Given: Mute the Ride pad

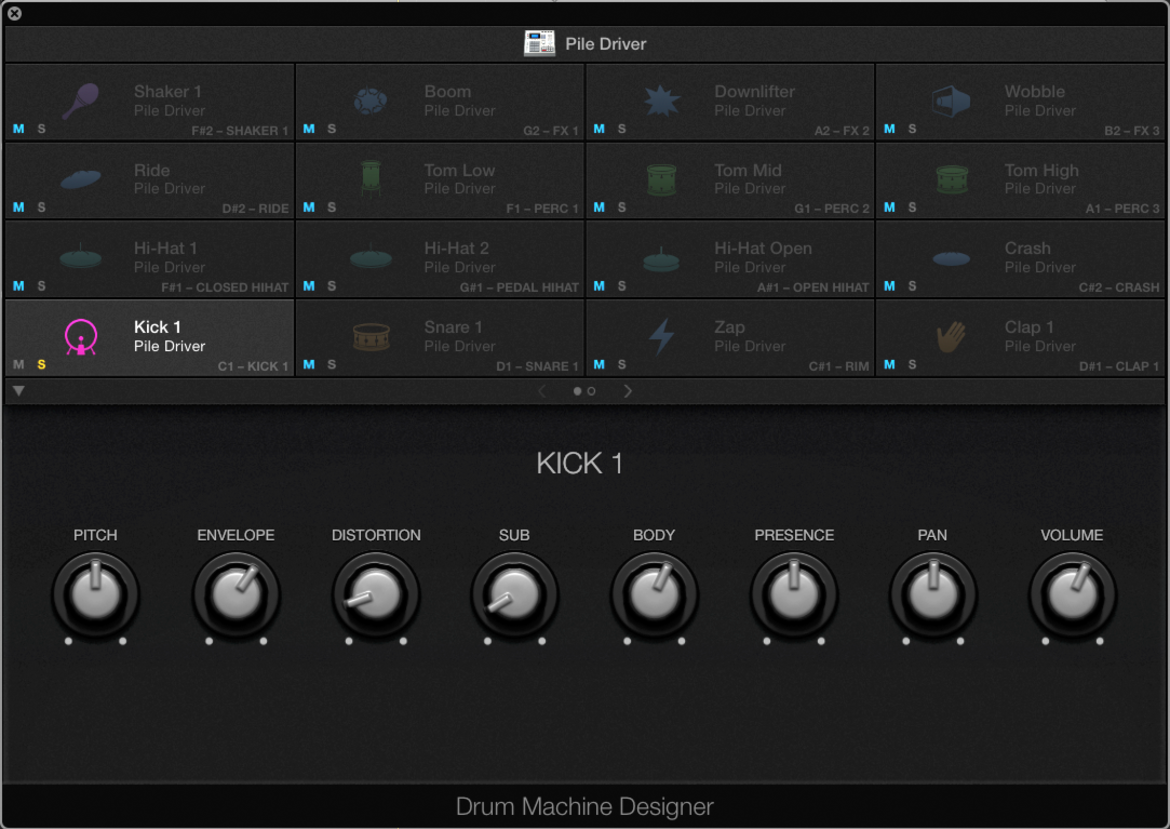Looking at the screenshot, I should pyautogui.click(x=19, y=207).
